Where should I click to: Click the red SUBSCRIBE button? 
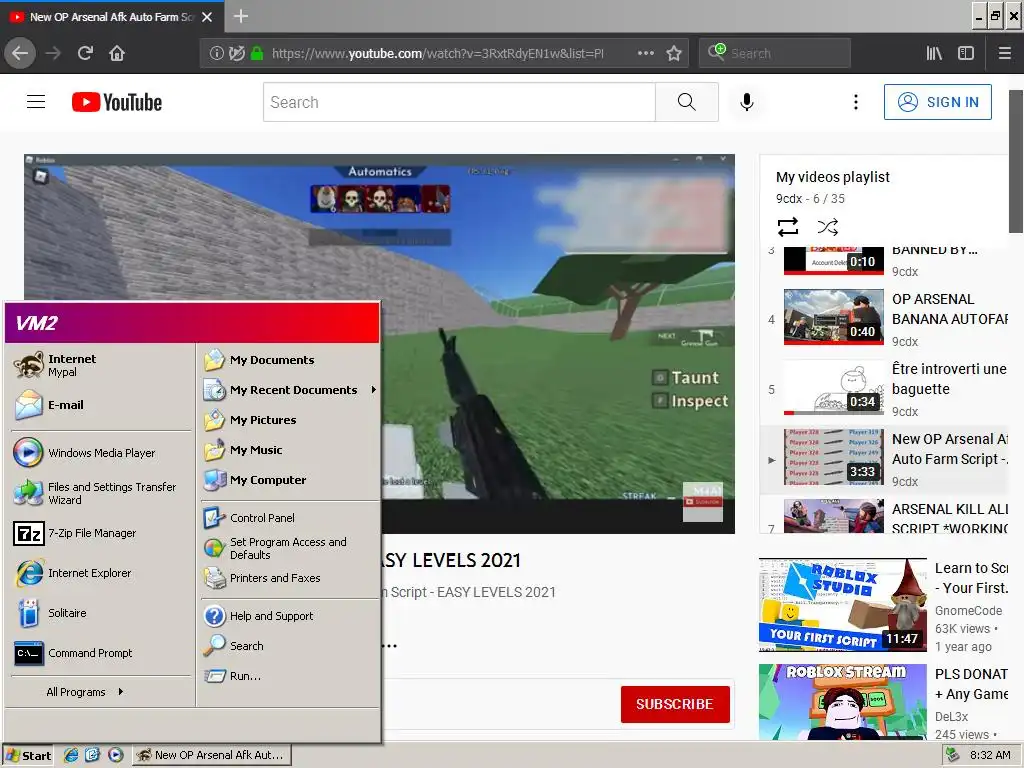pyautogui.click(x=675, y=704)
